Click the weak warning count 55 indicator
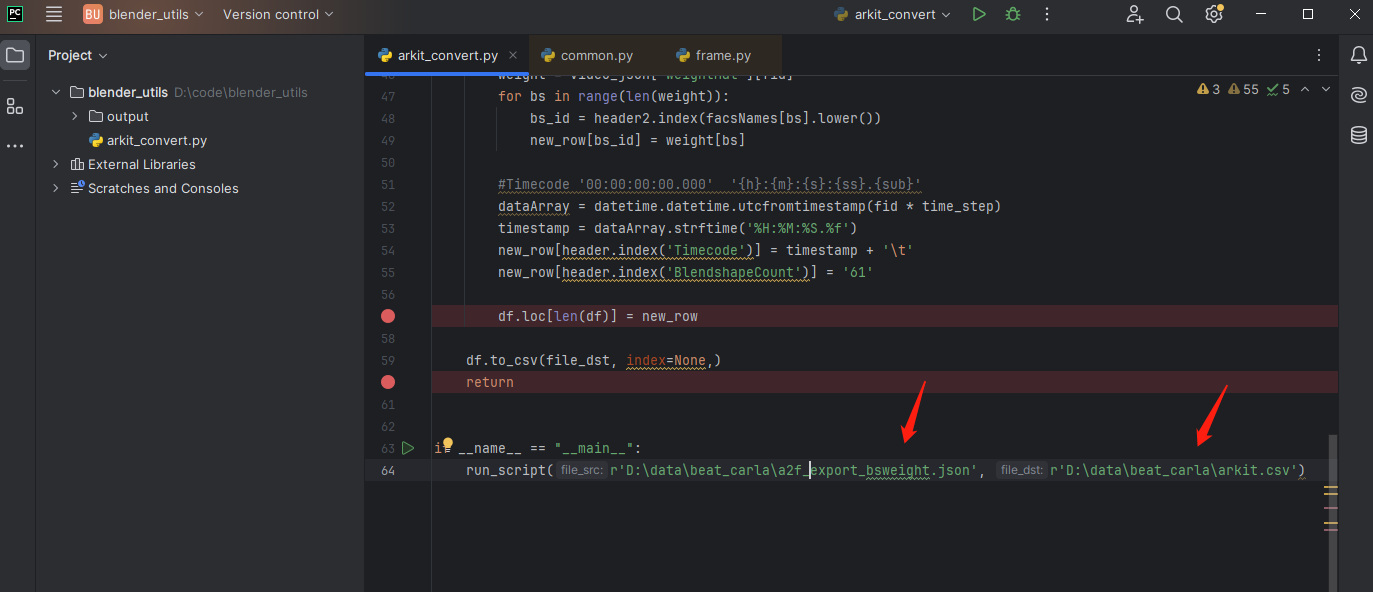 coord(1243,89)
